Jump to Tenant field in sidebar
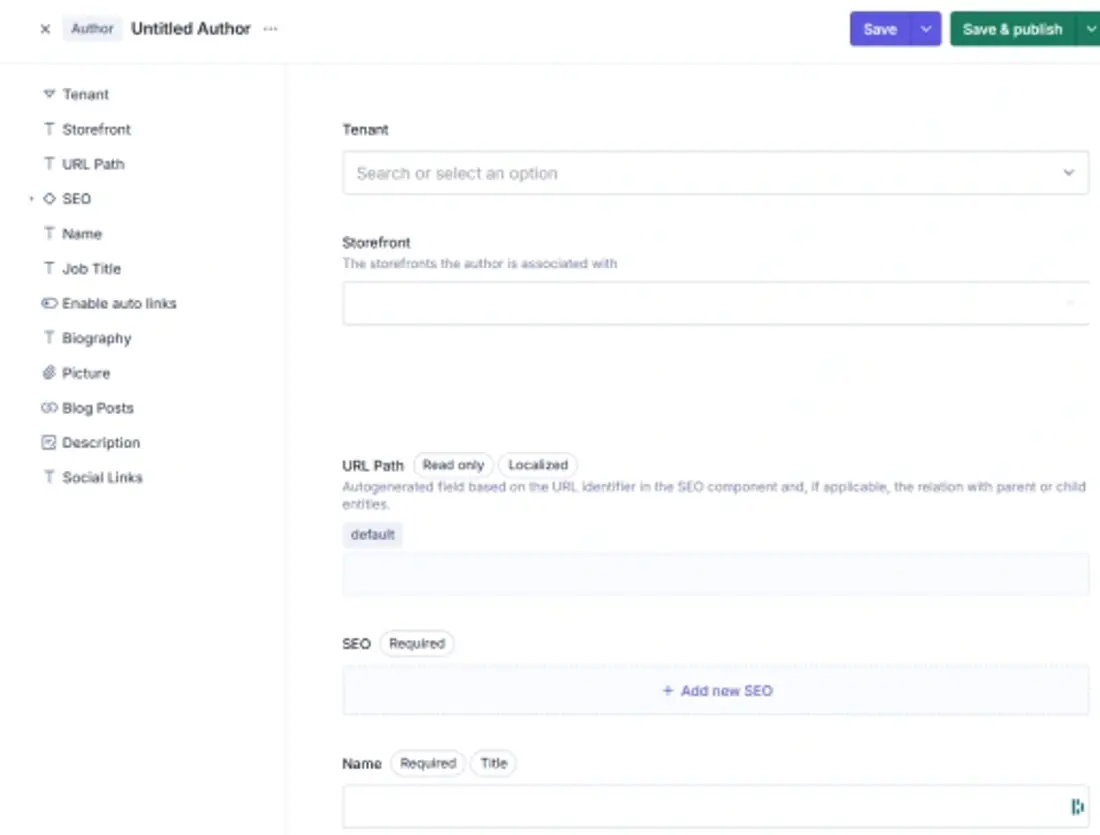 86,94
